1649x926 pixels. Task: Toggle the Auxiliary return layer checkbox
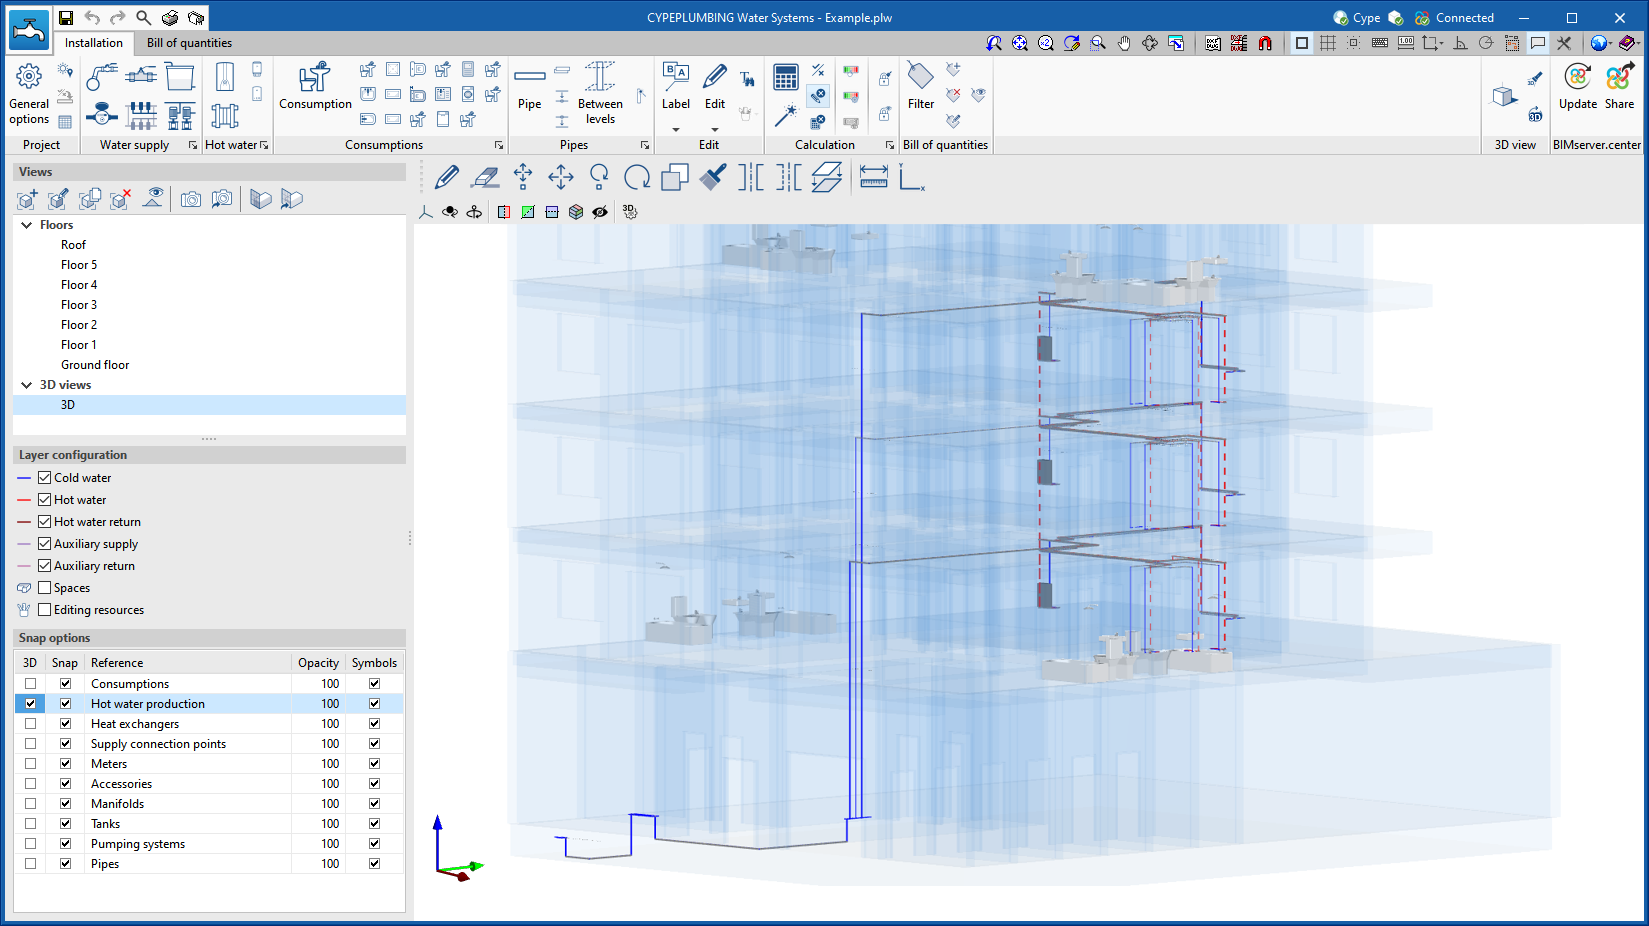pos(44,566)
